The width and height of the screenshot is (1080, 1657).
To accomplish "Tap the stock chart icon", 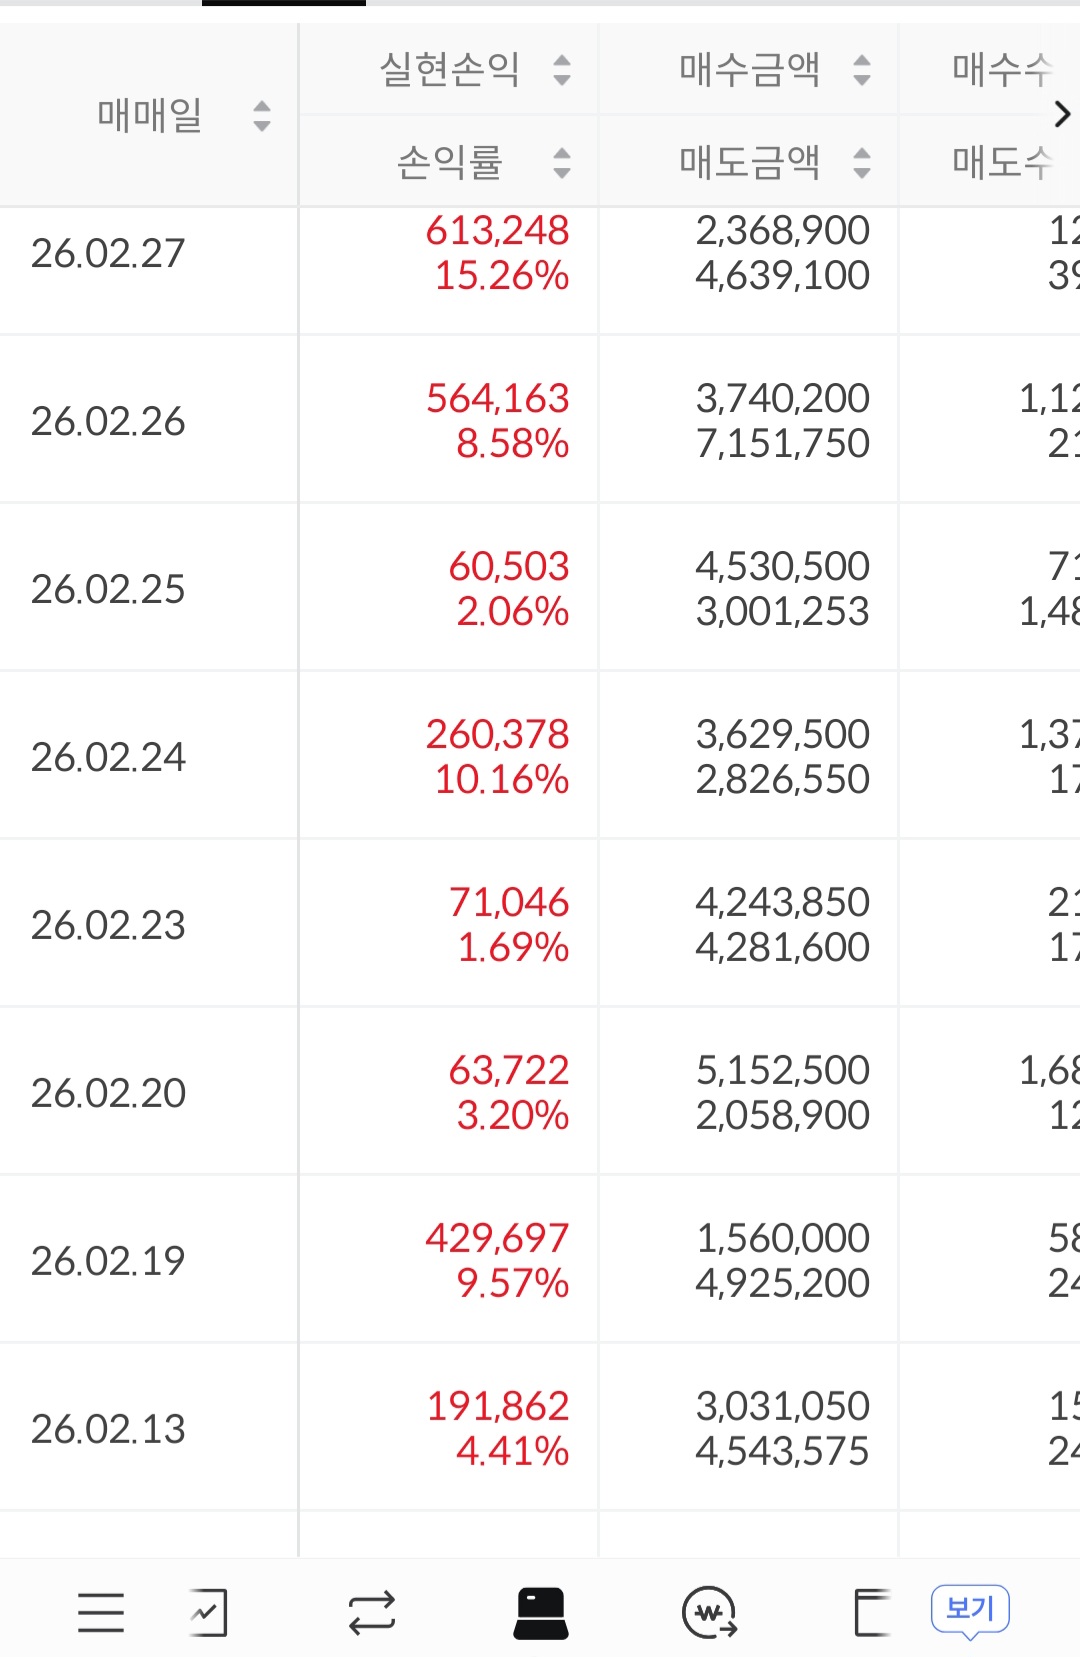I will coord(209,1612).
